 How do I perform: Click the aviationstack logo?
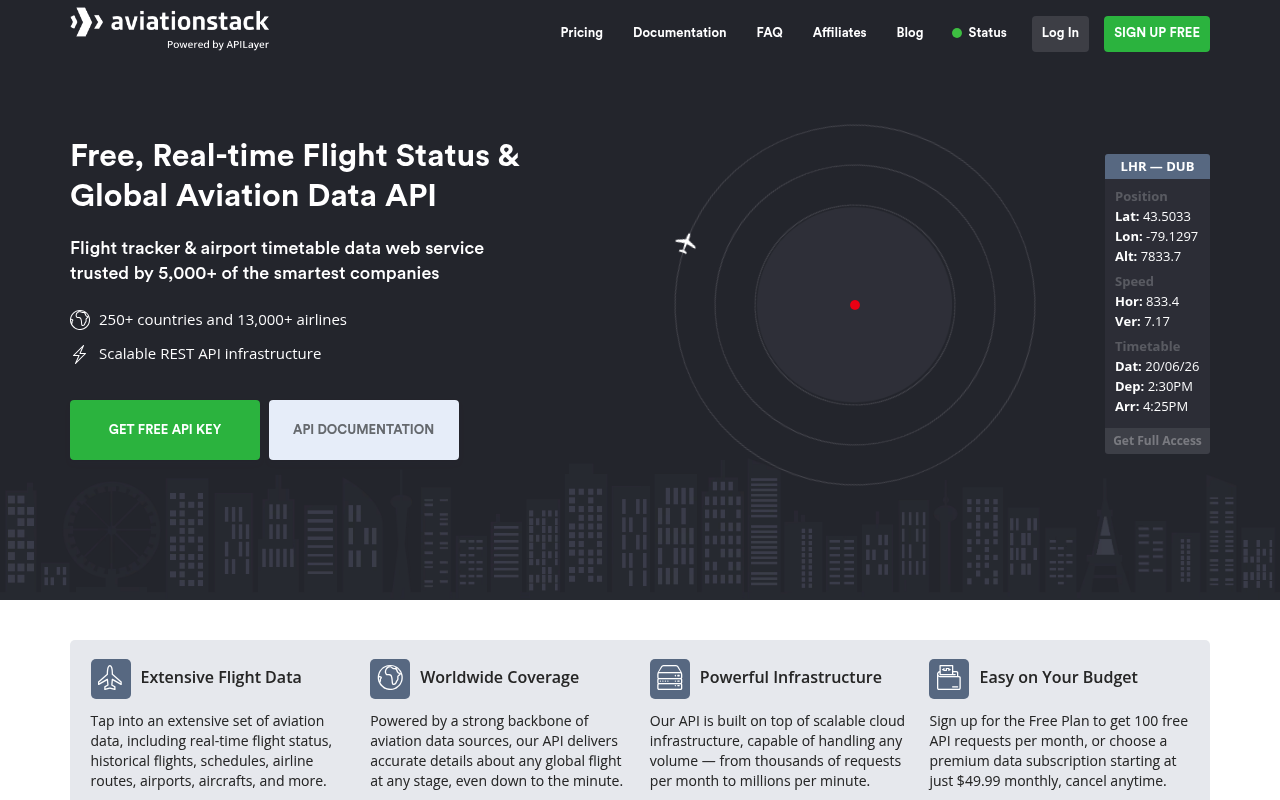coord(170,28)
